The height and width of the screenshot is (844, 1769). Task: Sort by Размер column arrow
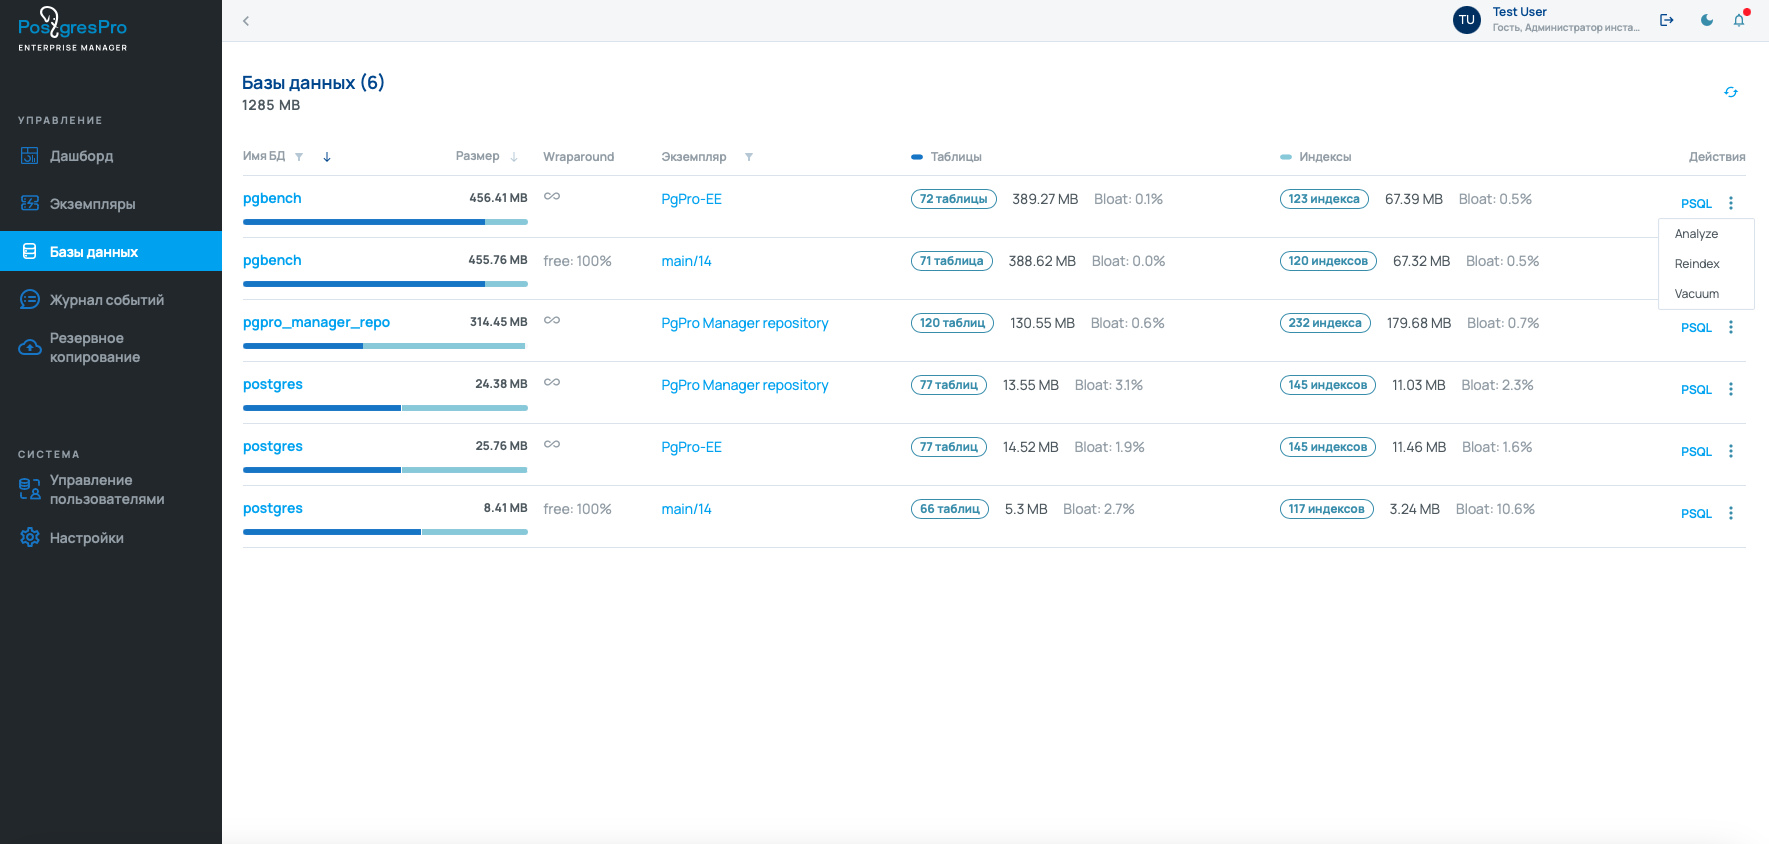coord(514,157)
